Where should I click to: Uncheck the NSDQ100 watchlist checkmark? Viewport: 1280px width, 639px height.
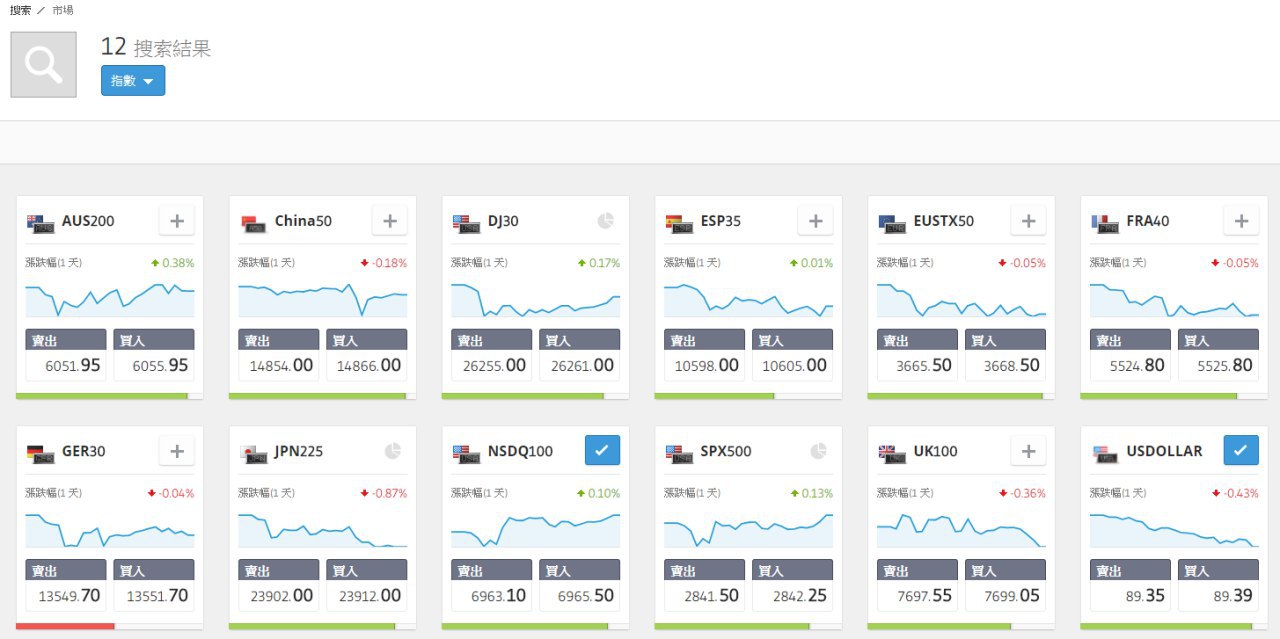602,451
